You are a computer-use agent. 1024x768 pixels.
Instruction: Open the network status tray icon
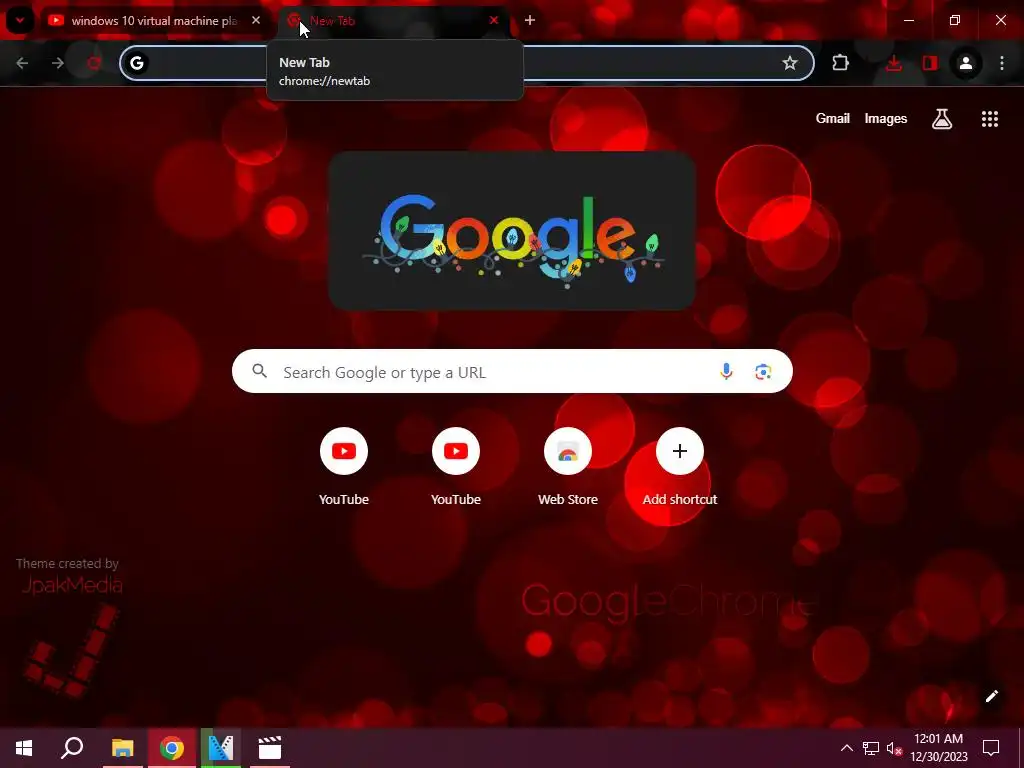point(871,748)
